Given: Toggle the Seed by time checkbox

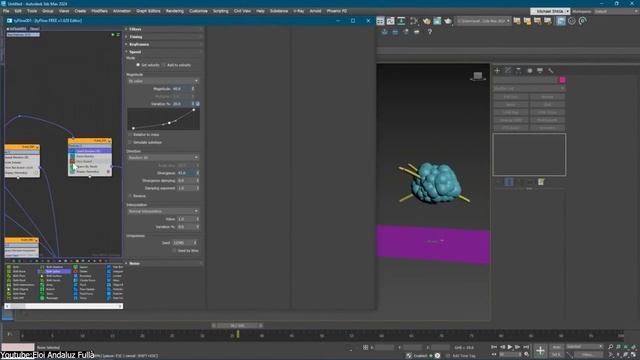Looking at the screenshot, I should pyautogui.click(x=174, y=251).
